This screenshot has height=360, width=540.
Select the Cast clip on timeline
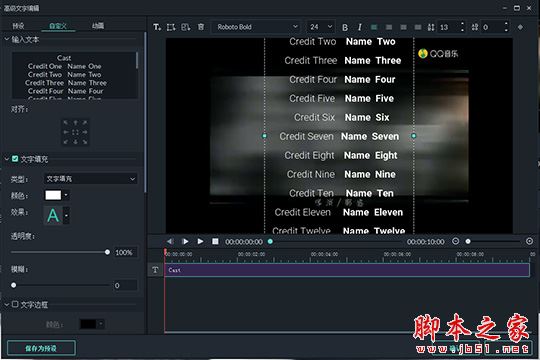[x=347, y=270]
